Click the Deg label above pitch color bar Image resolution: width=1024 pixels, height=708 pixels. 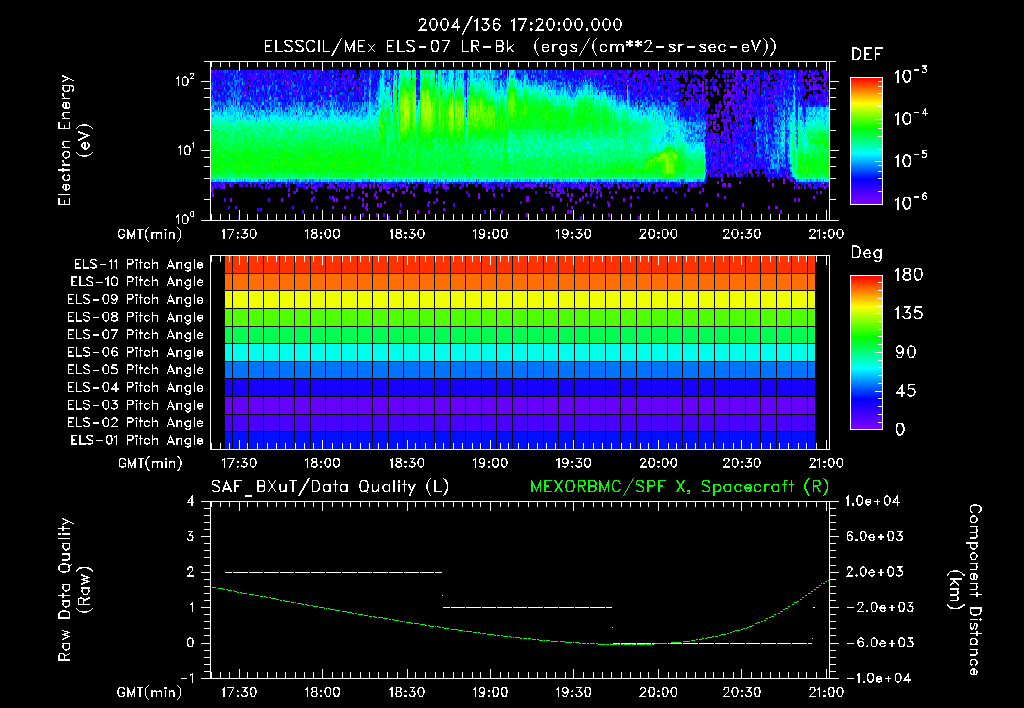click(867, 253)
